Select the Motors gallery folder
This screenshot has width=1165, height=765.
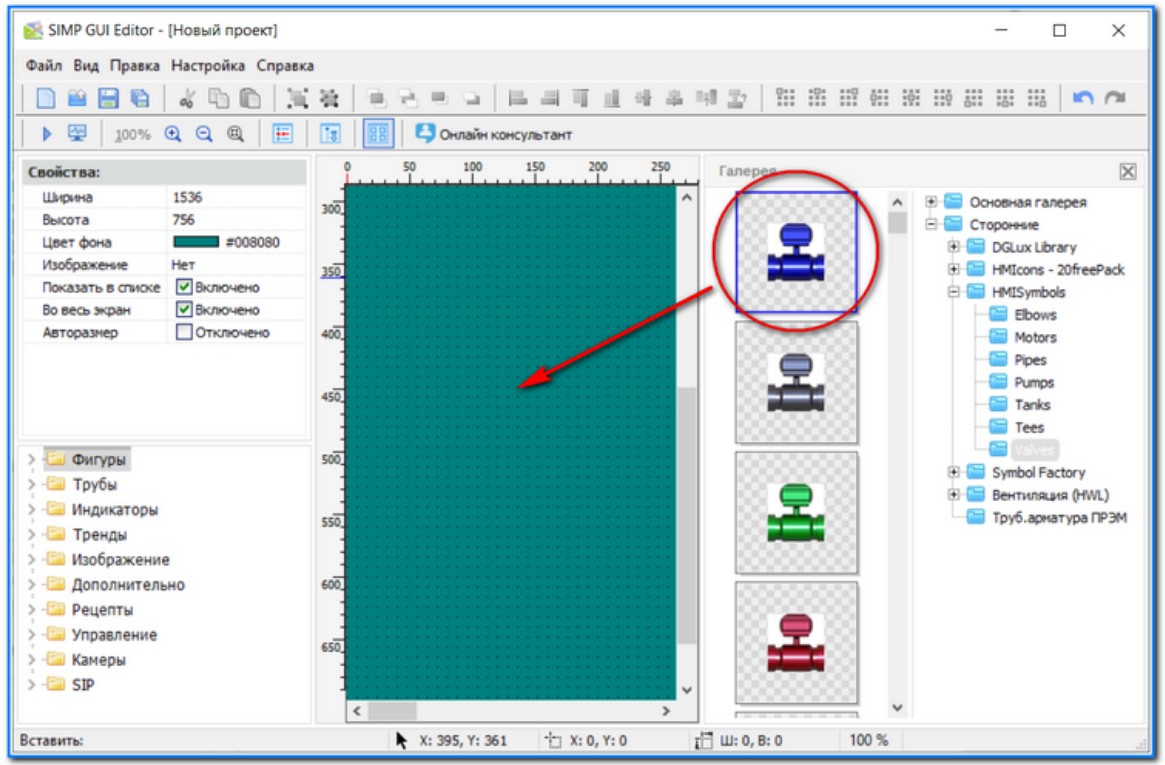[x=1023, y=337]
